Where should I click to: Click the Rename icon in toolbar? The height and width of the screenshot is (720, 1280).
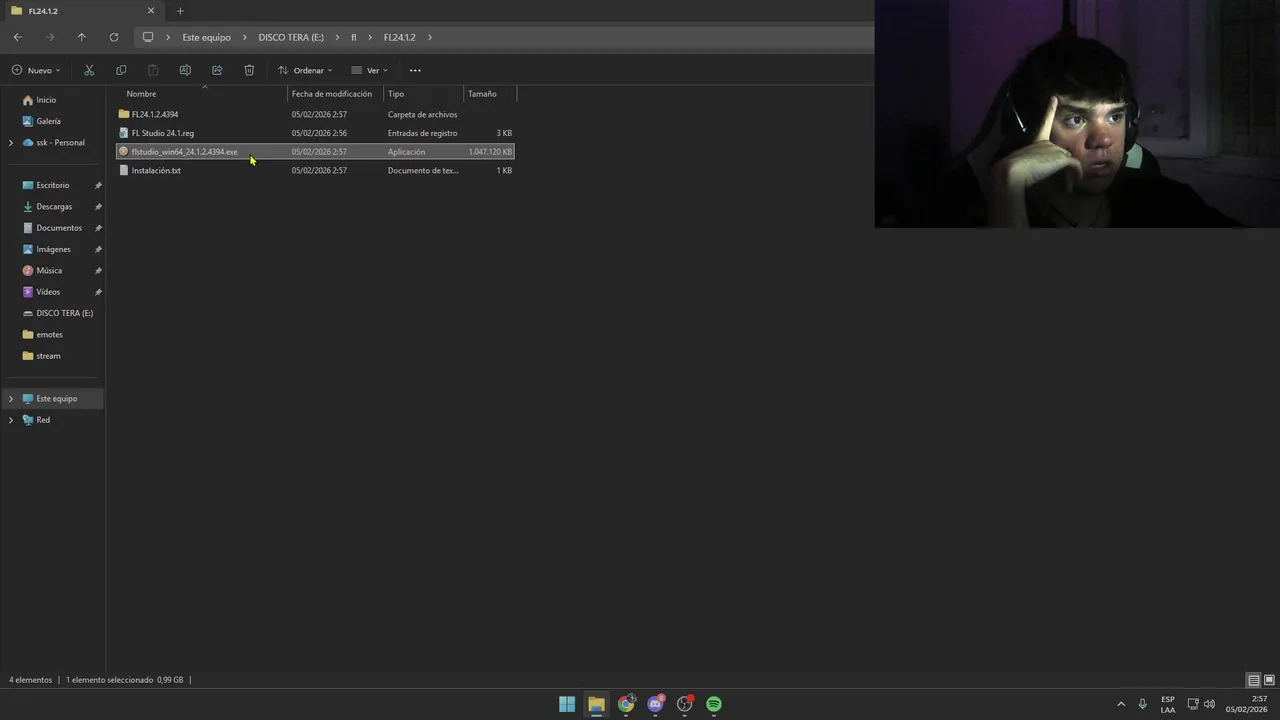185,70
